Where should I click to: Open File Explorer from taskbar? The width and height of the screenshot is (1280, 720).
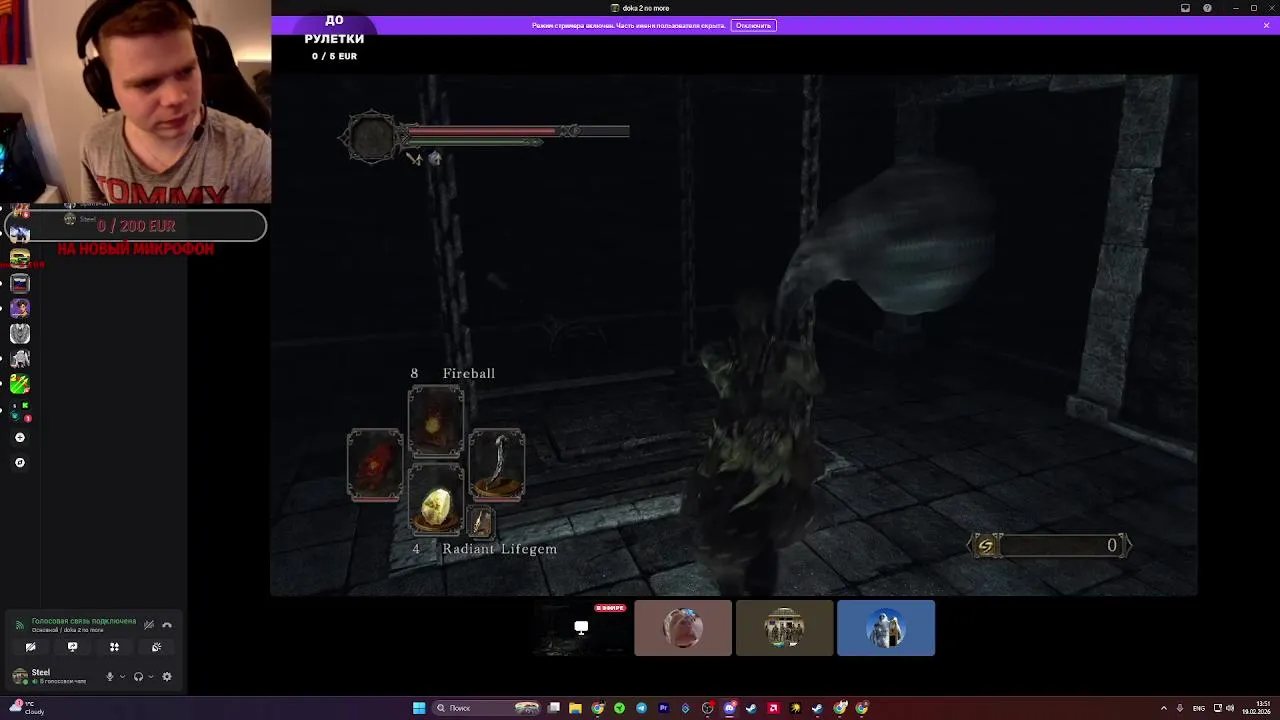coord(576,708)
